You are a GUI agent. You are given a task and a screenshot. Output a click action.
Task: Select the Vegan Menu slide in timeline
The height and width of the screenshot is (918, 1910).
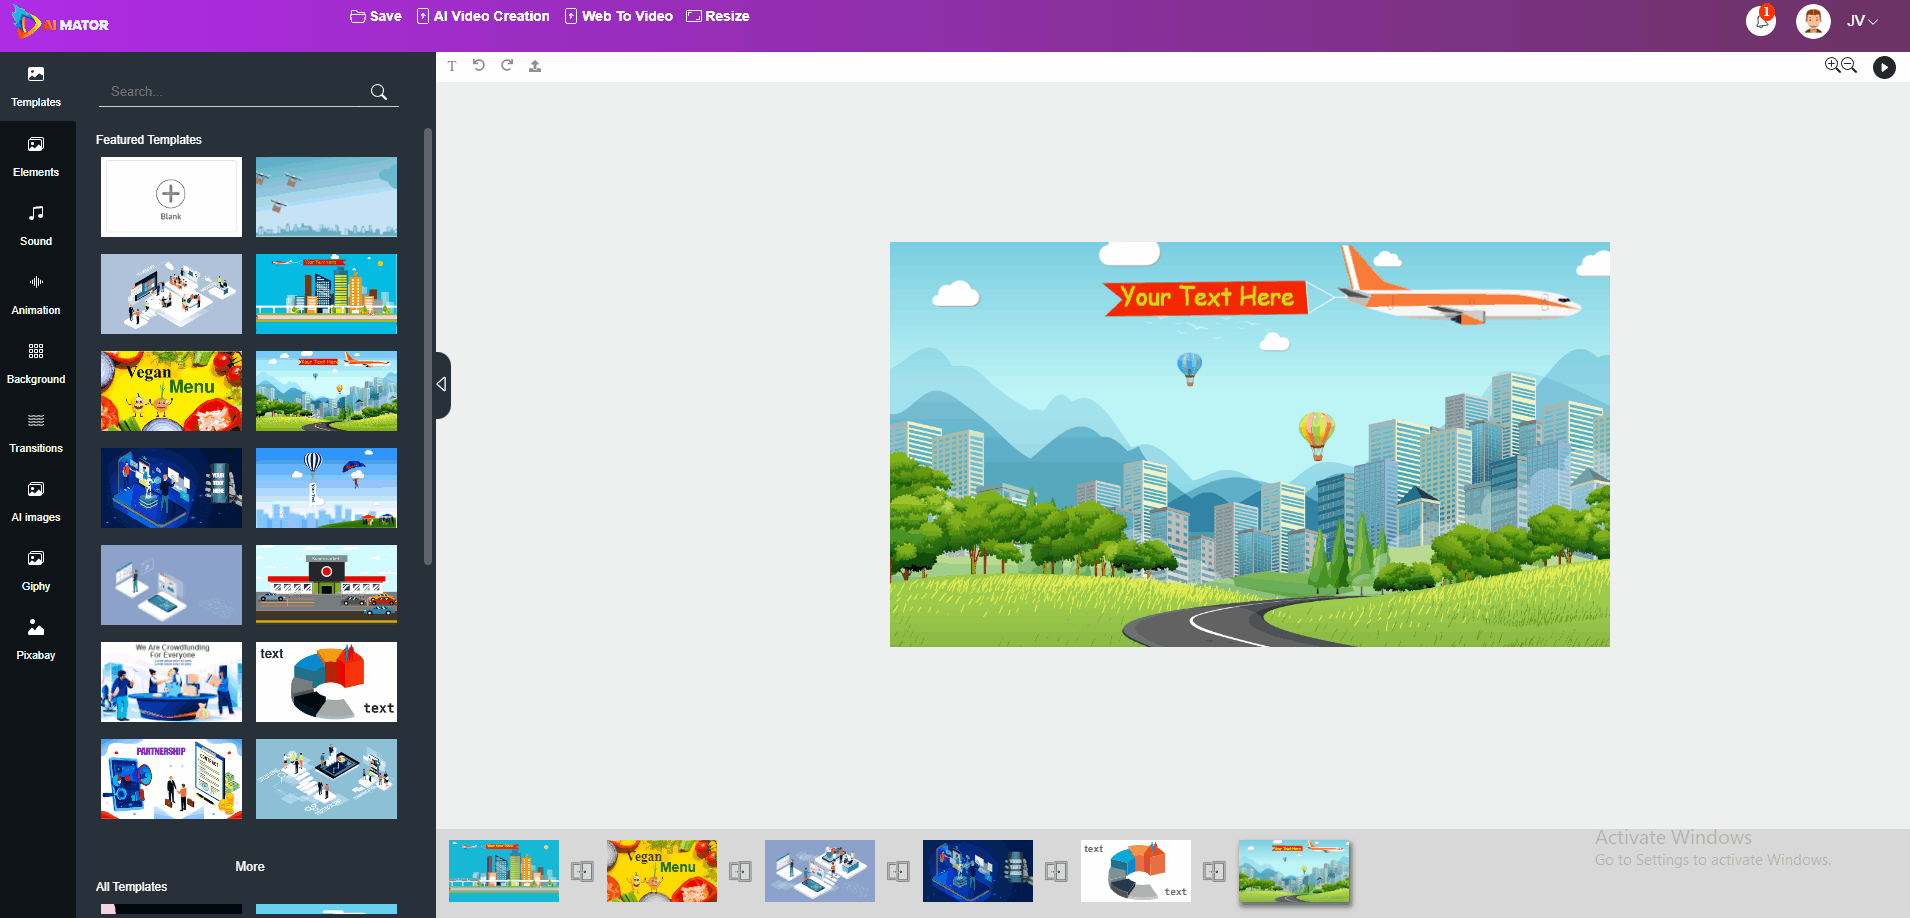click(x=662, y=871)
